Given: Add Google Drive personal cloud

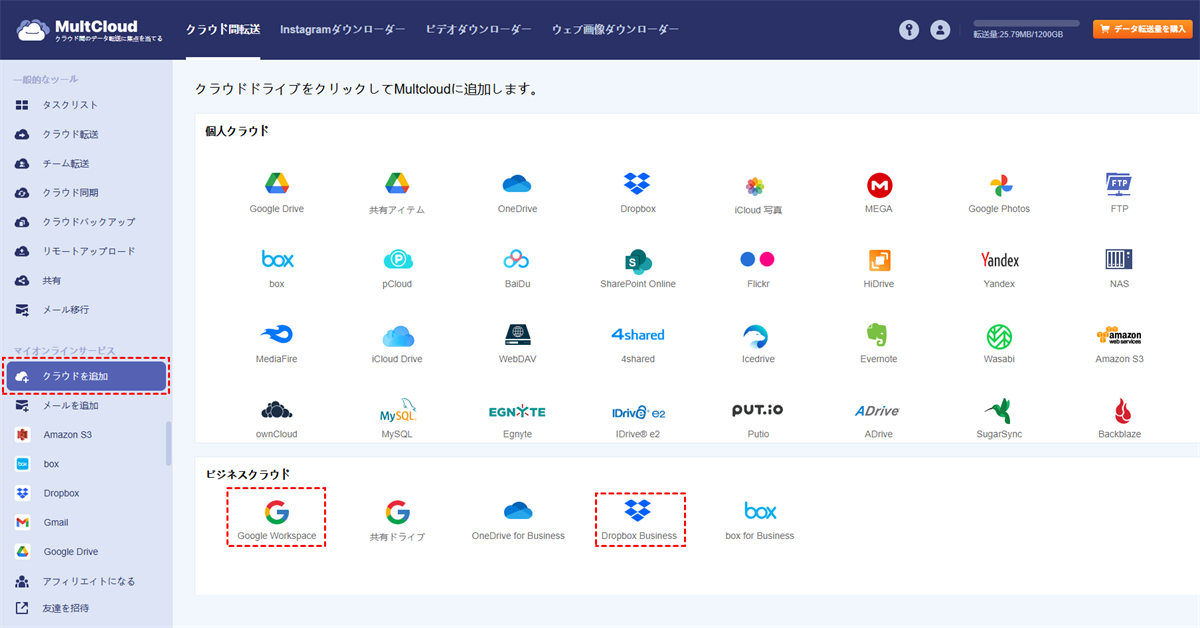Looking at the screenshot, I should tap(277, 184).
